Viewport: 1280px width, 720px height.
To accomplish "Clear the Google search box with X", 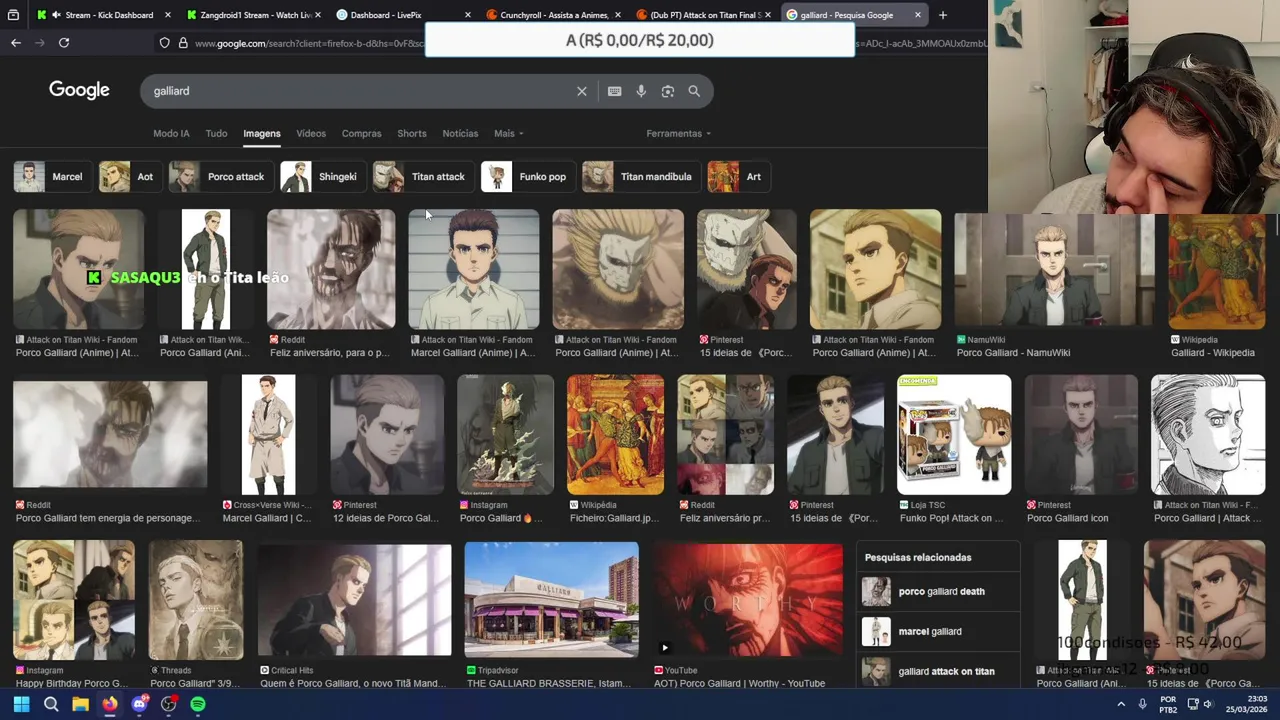I will [582, 91].
